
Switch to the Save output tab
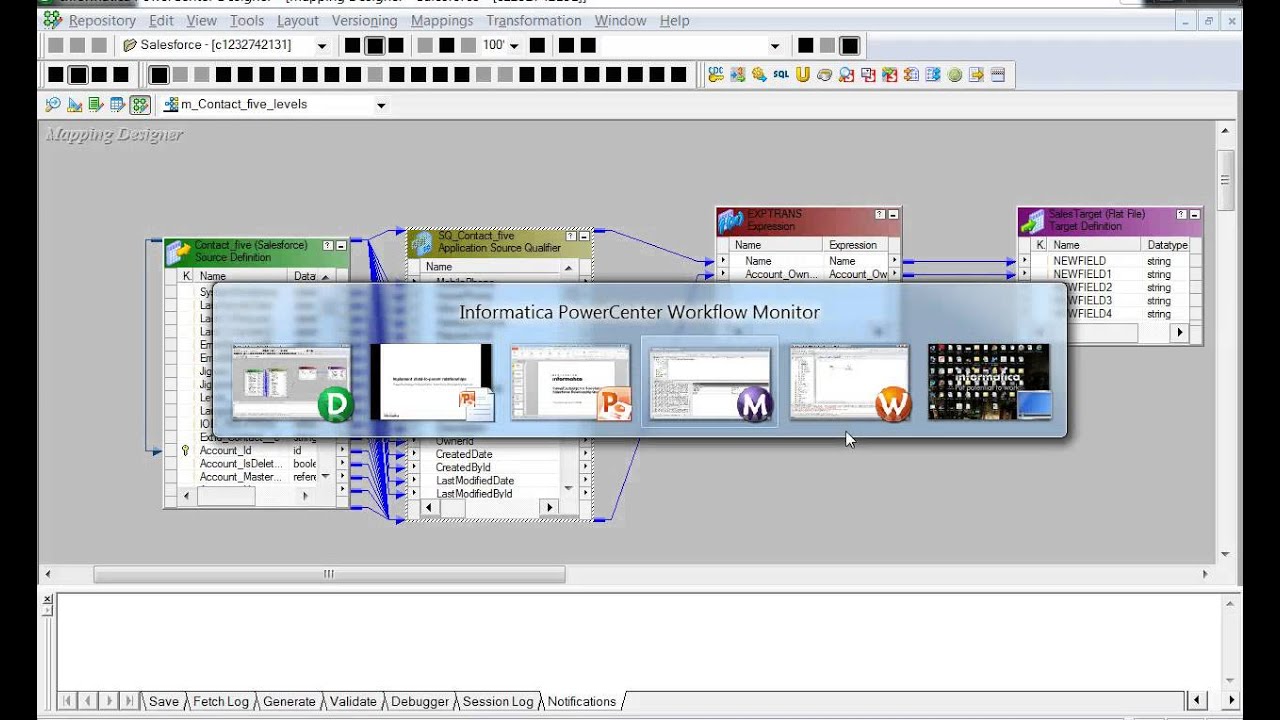click(163, 701)
